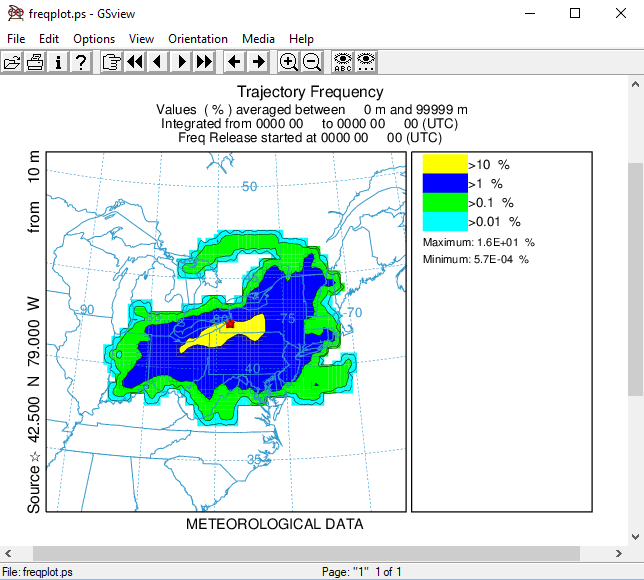
Task: Click the vertical scrollbar thumb
Action: (x=635, y=279)
